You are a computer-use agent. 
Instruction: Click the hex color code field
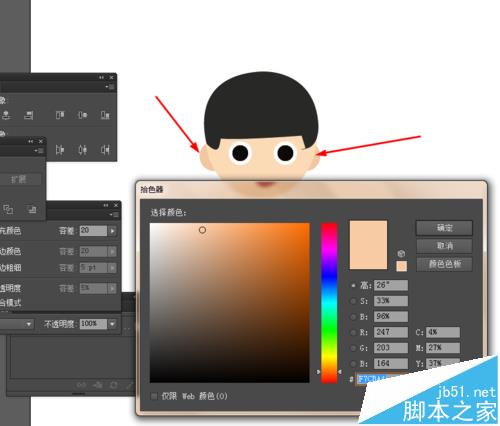click(378, 379)
